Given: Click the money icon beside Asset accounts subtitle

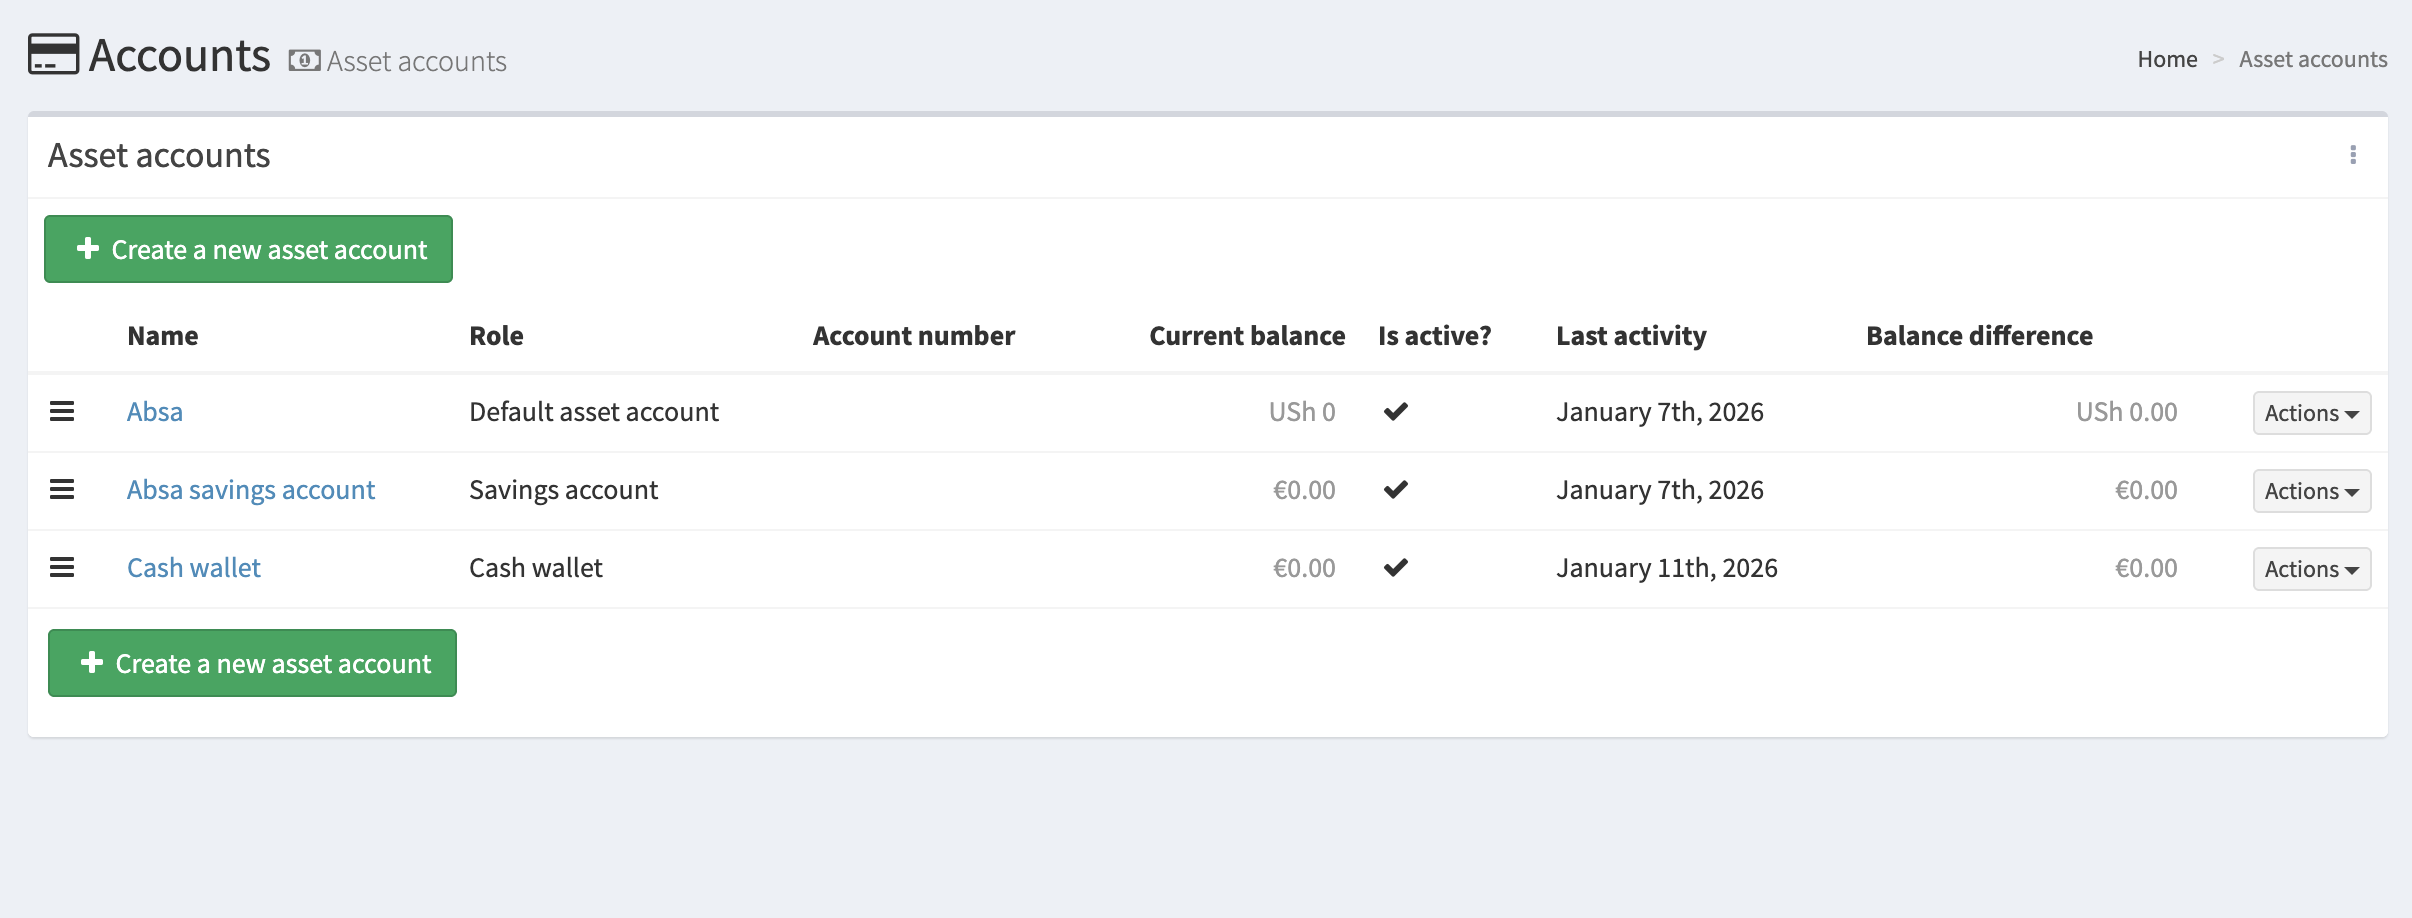Looking at the screenshot, I should click(x=305, y=60).
